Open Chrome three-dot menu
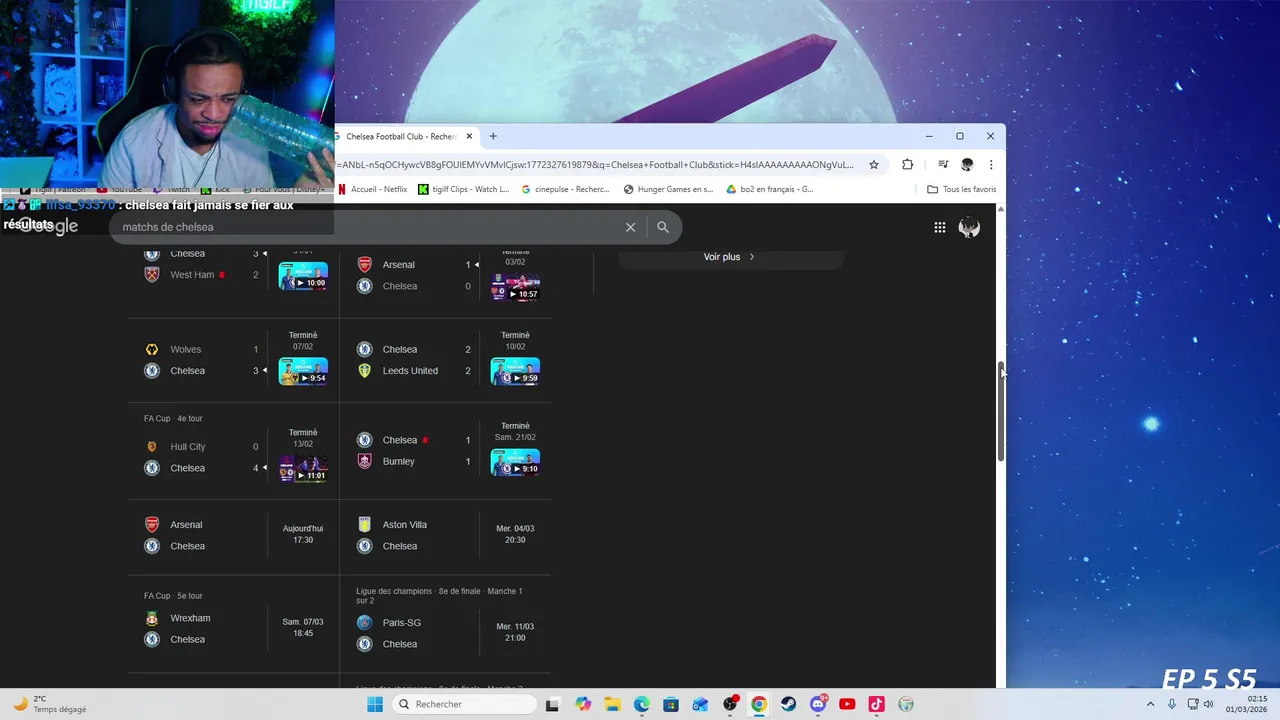Image resolution: width=1280 pixels, height=720 pixels. coord(991,165)
